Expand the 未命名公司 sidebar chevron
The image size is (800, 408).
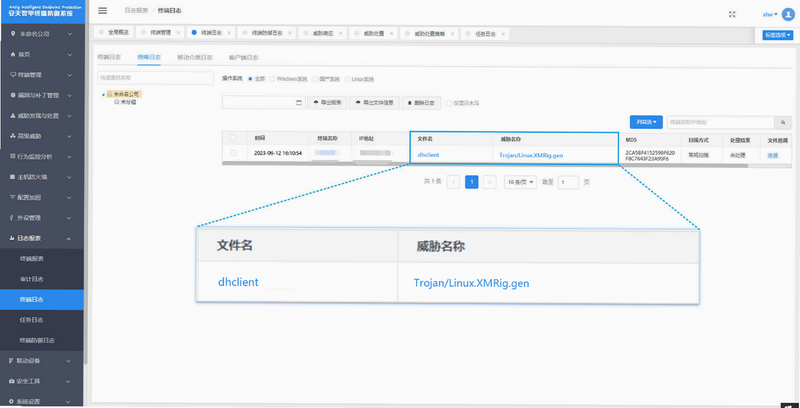pyautogui.click(x=69, y=34)
